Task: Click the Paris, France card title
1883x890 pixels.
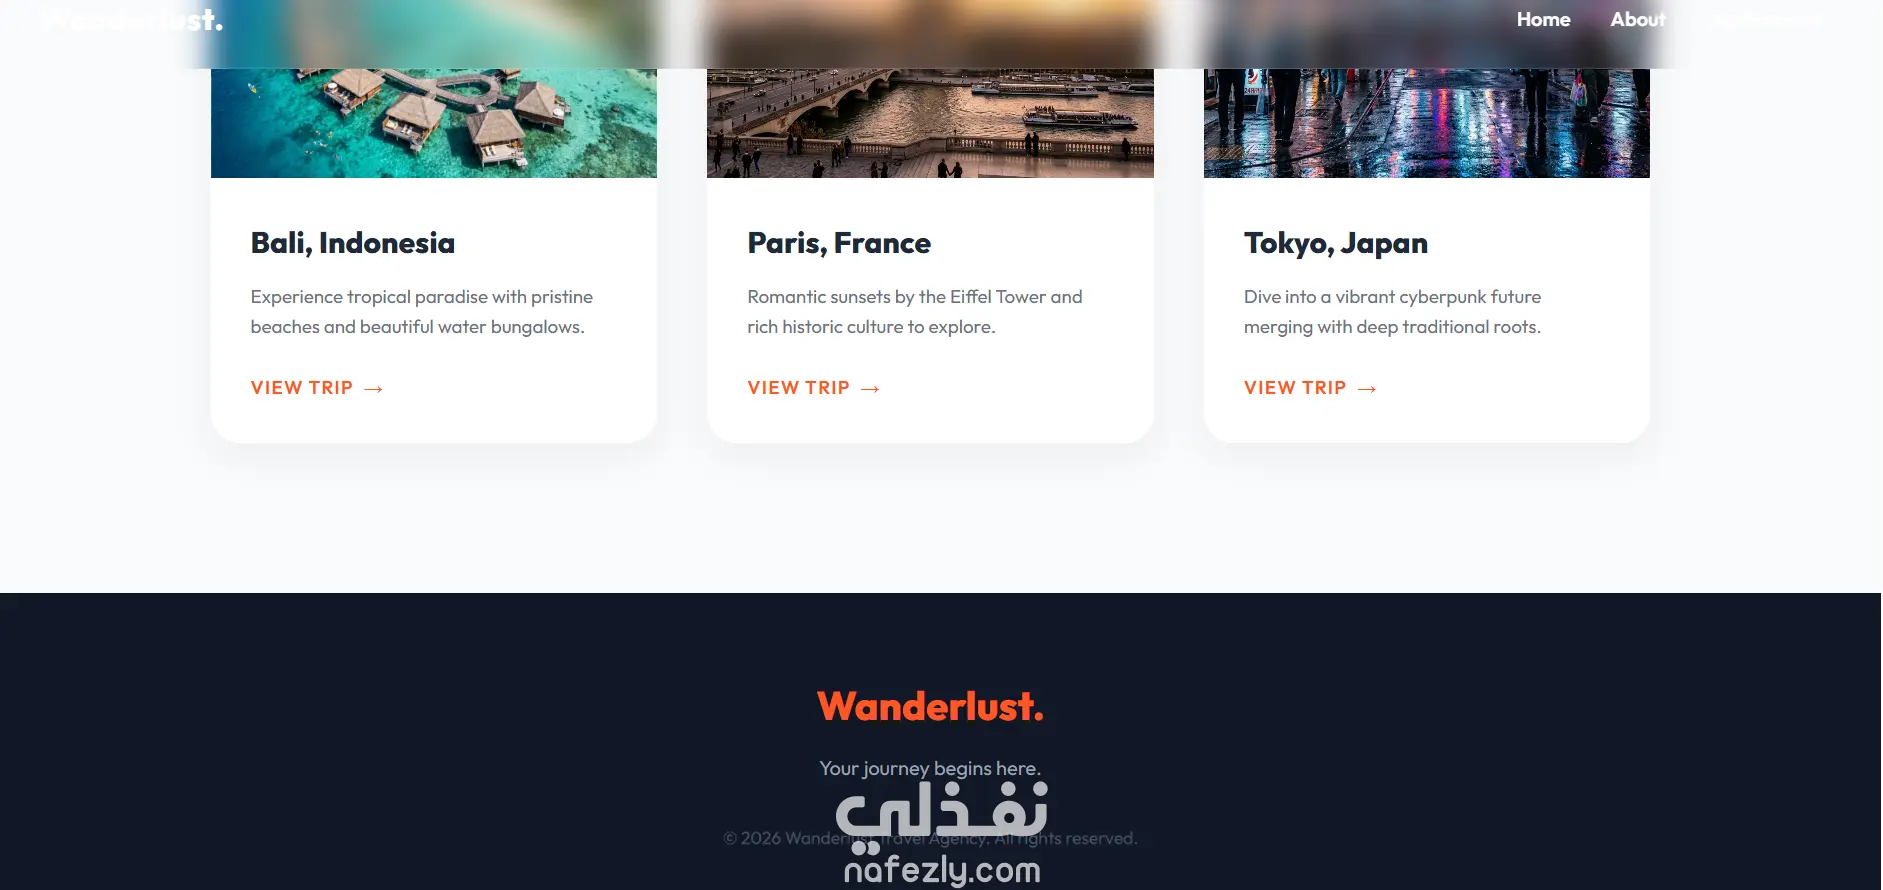Action: (839, 243)
